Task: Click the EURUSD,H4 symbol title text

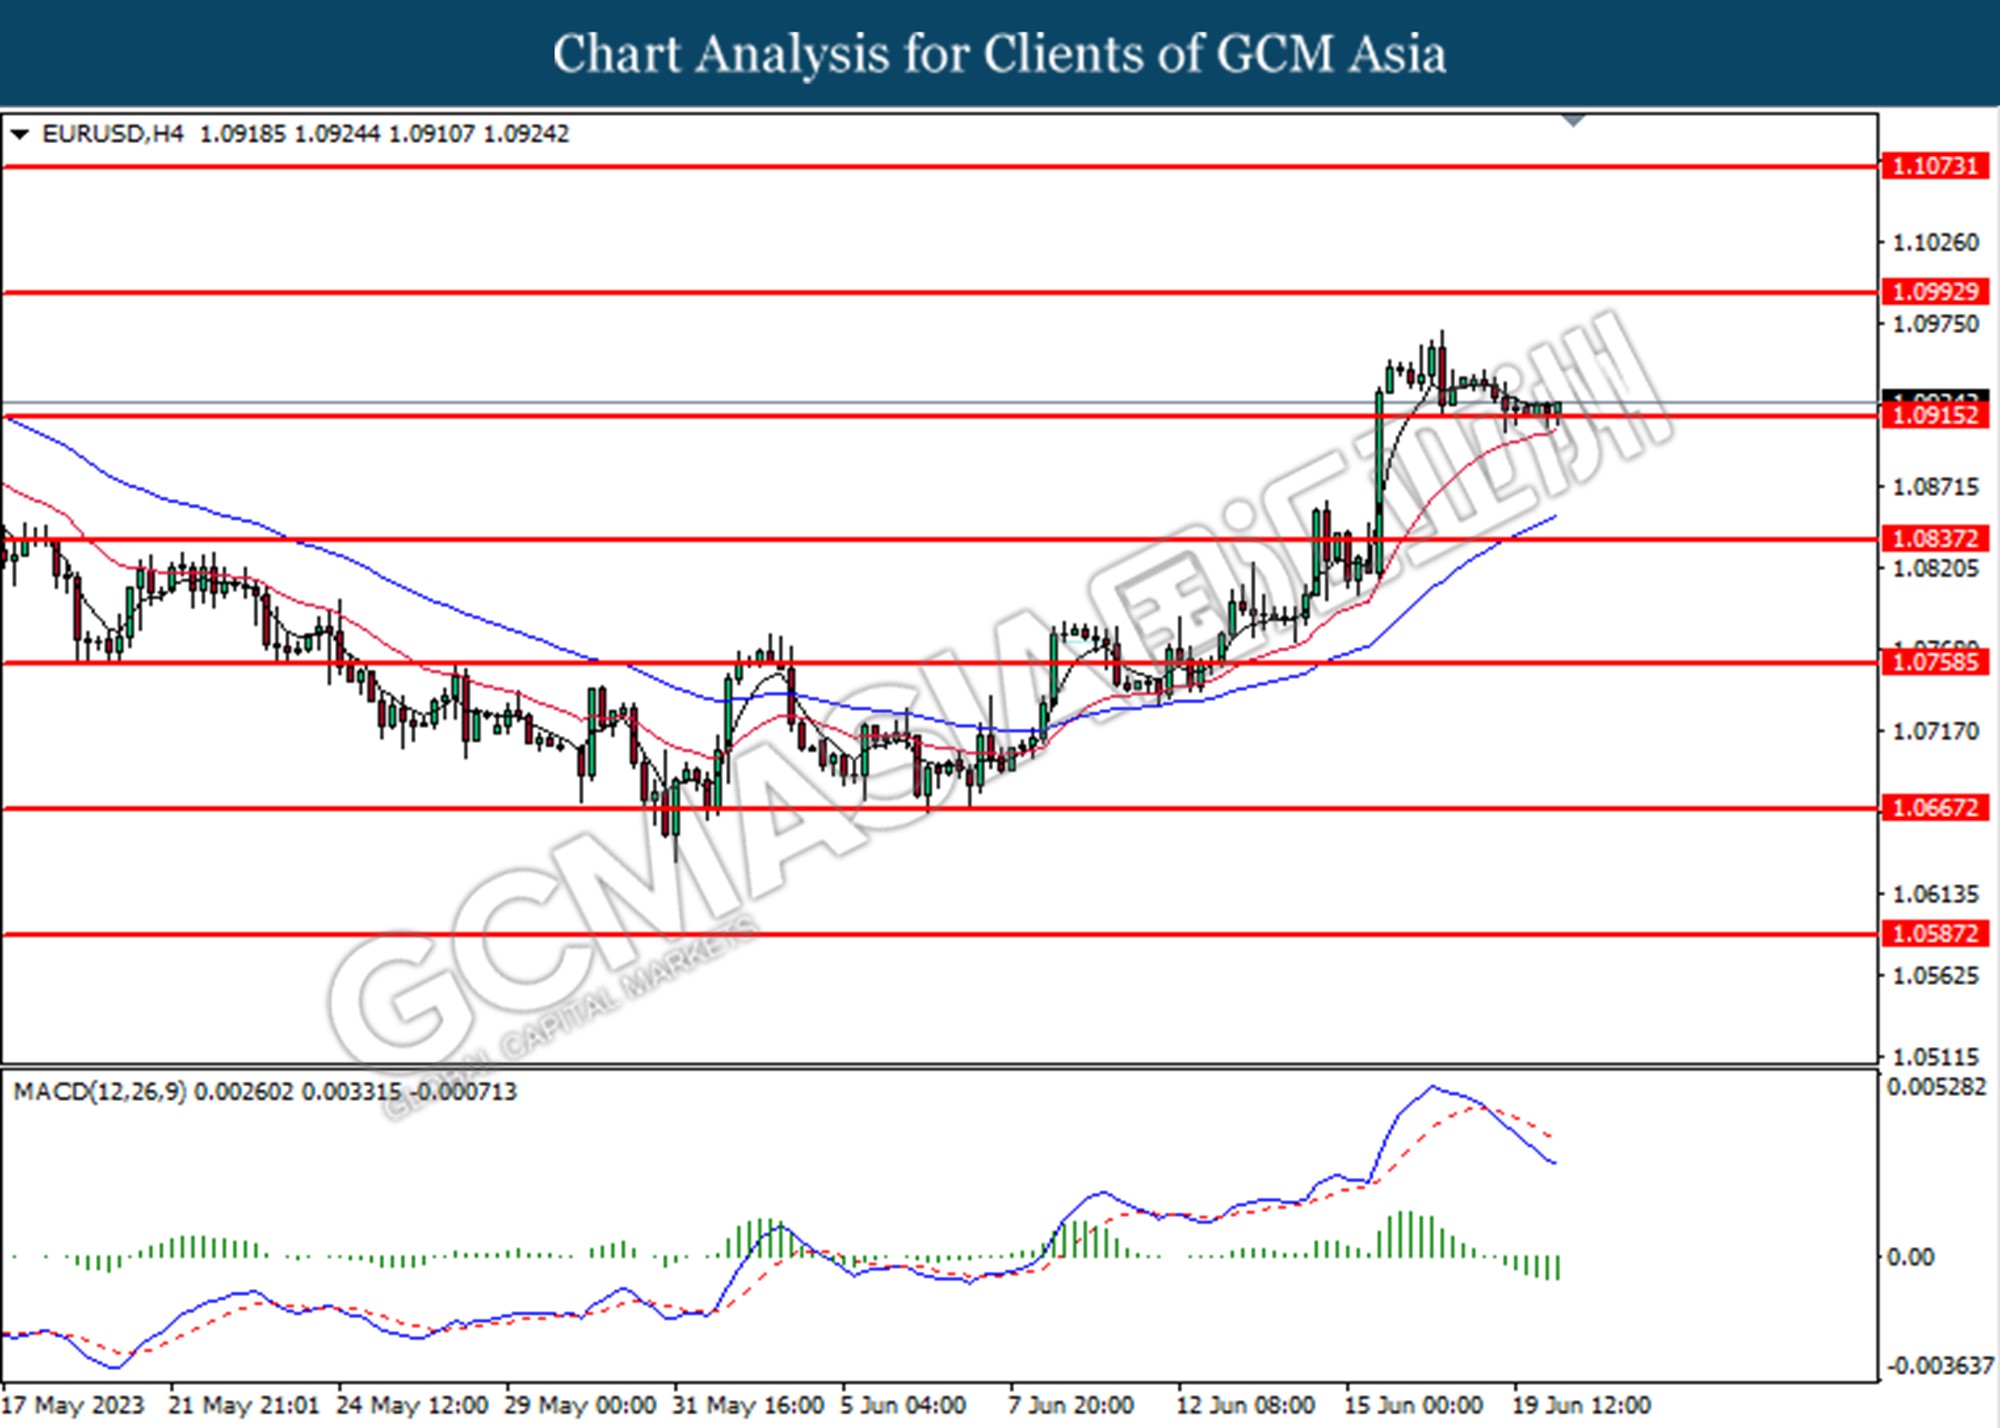Action: 113,134
